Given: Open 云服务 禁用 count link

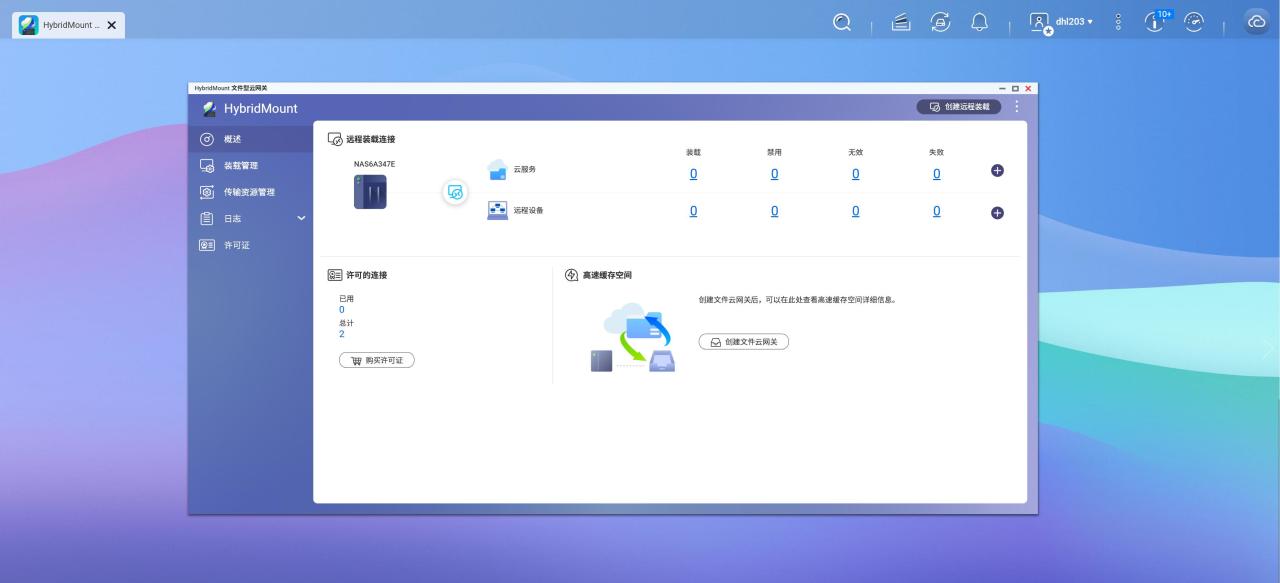Looking at the screenshot, I should tap(774, 174).
